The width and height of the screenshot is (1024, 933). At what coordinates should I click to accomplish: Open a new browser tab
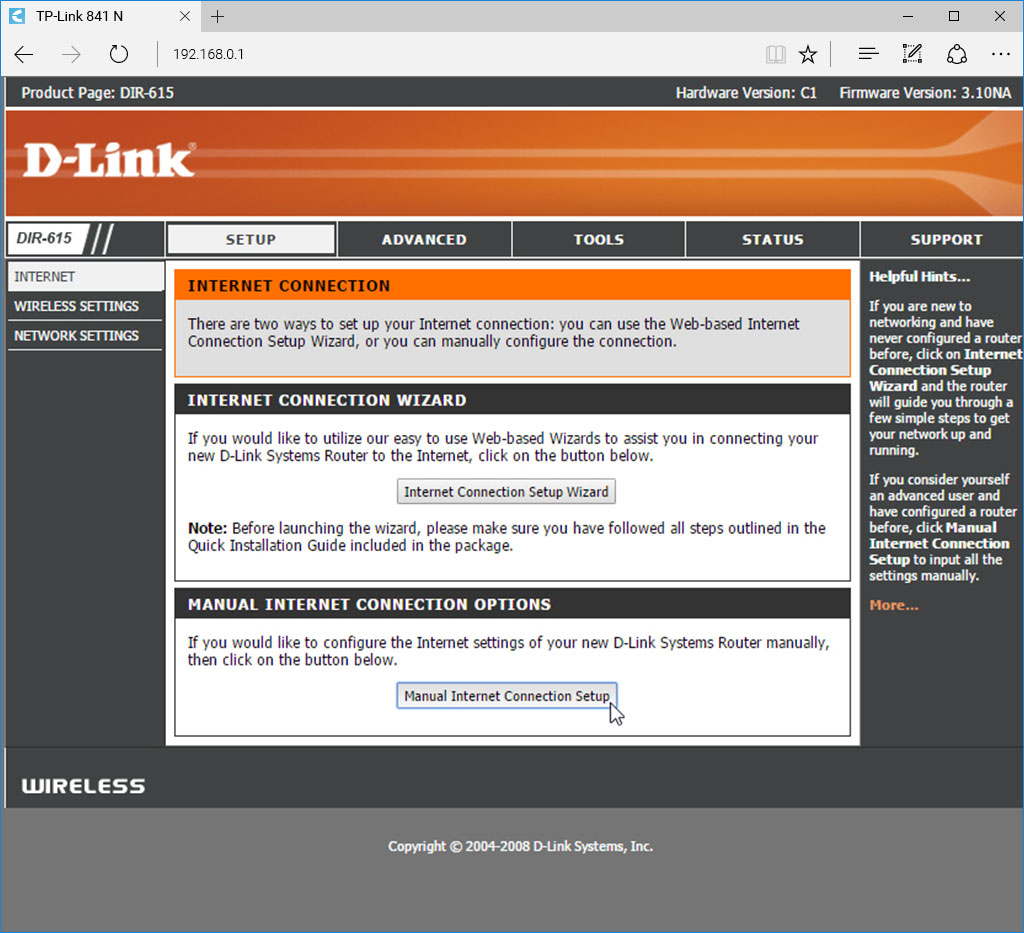tap(217, 16)
